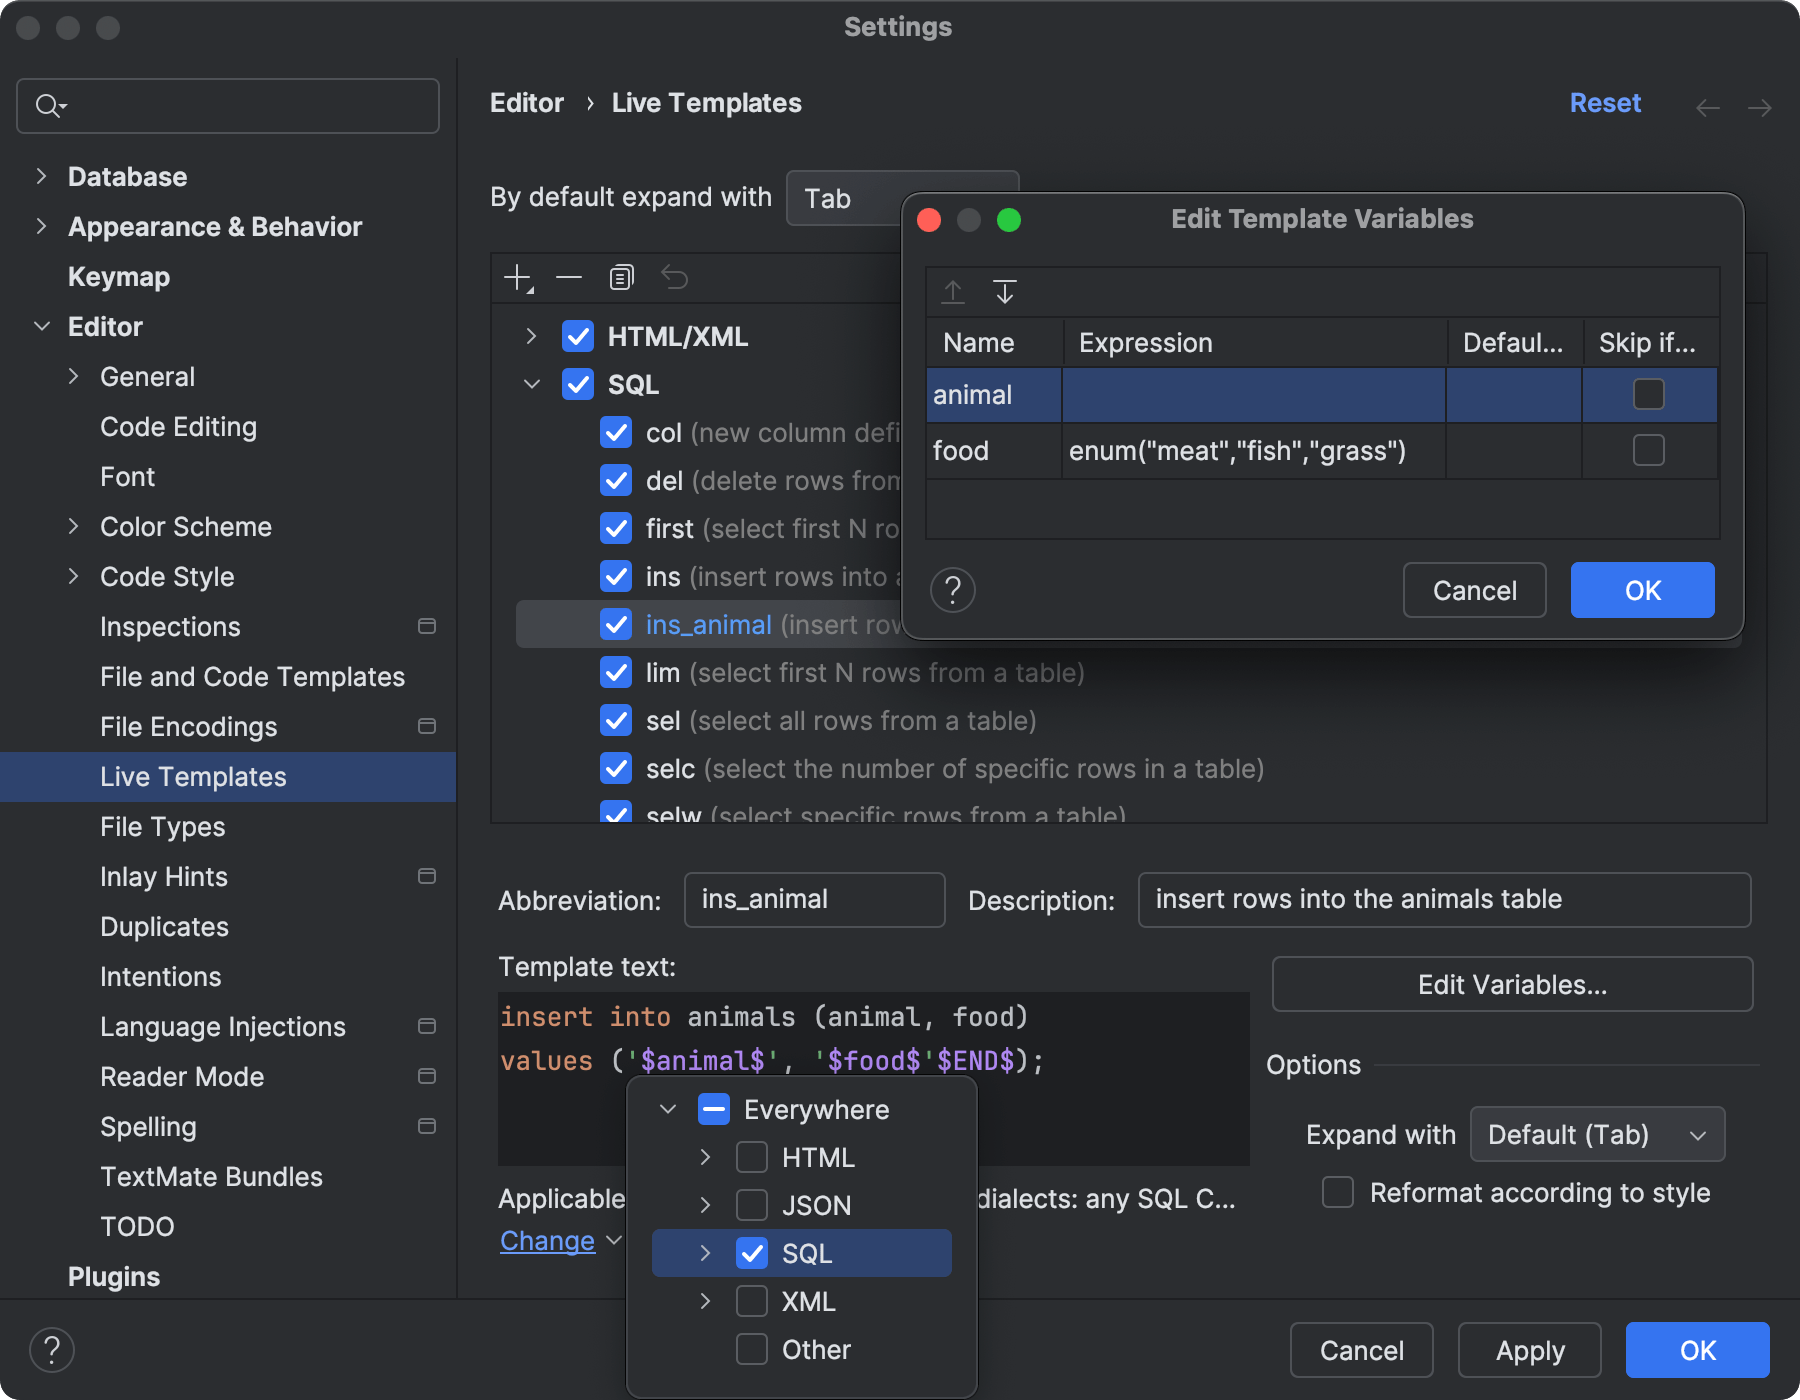This screenshot has height=1400, width=1800.
Task: Move the animal variable up
Action: (953, 292)
